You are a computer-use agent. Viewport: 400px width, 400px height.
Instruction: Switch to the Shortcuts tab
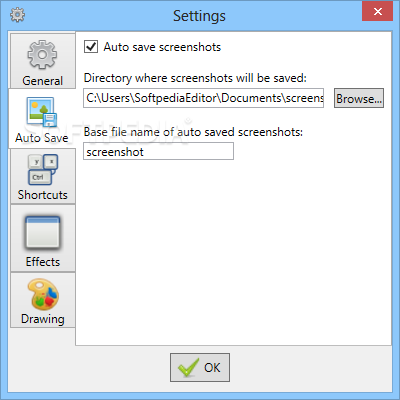coord(43,176)
